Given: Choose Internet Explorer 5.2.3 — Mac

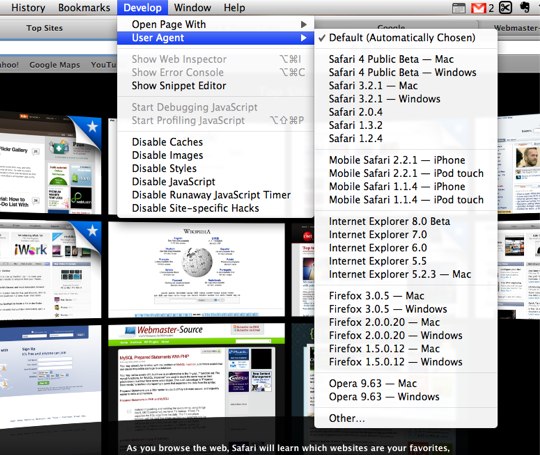Looking at the screenshot, I should point(406,274).
